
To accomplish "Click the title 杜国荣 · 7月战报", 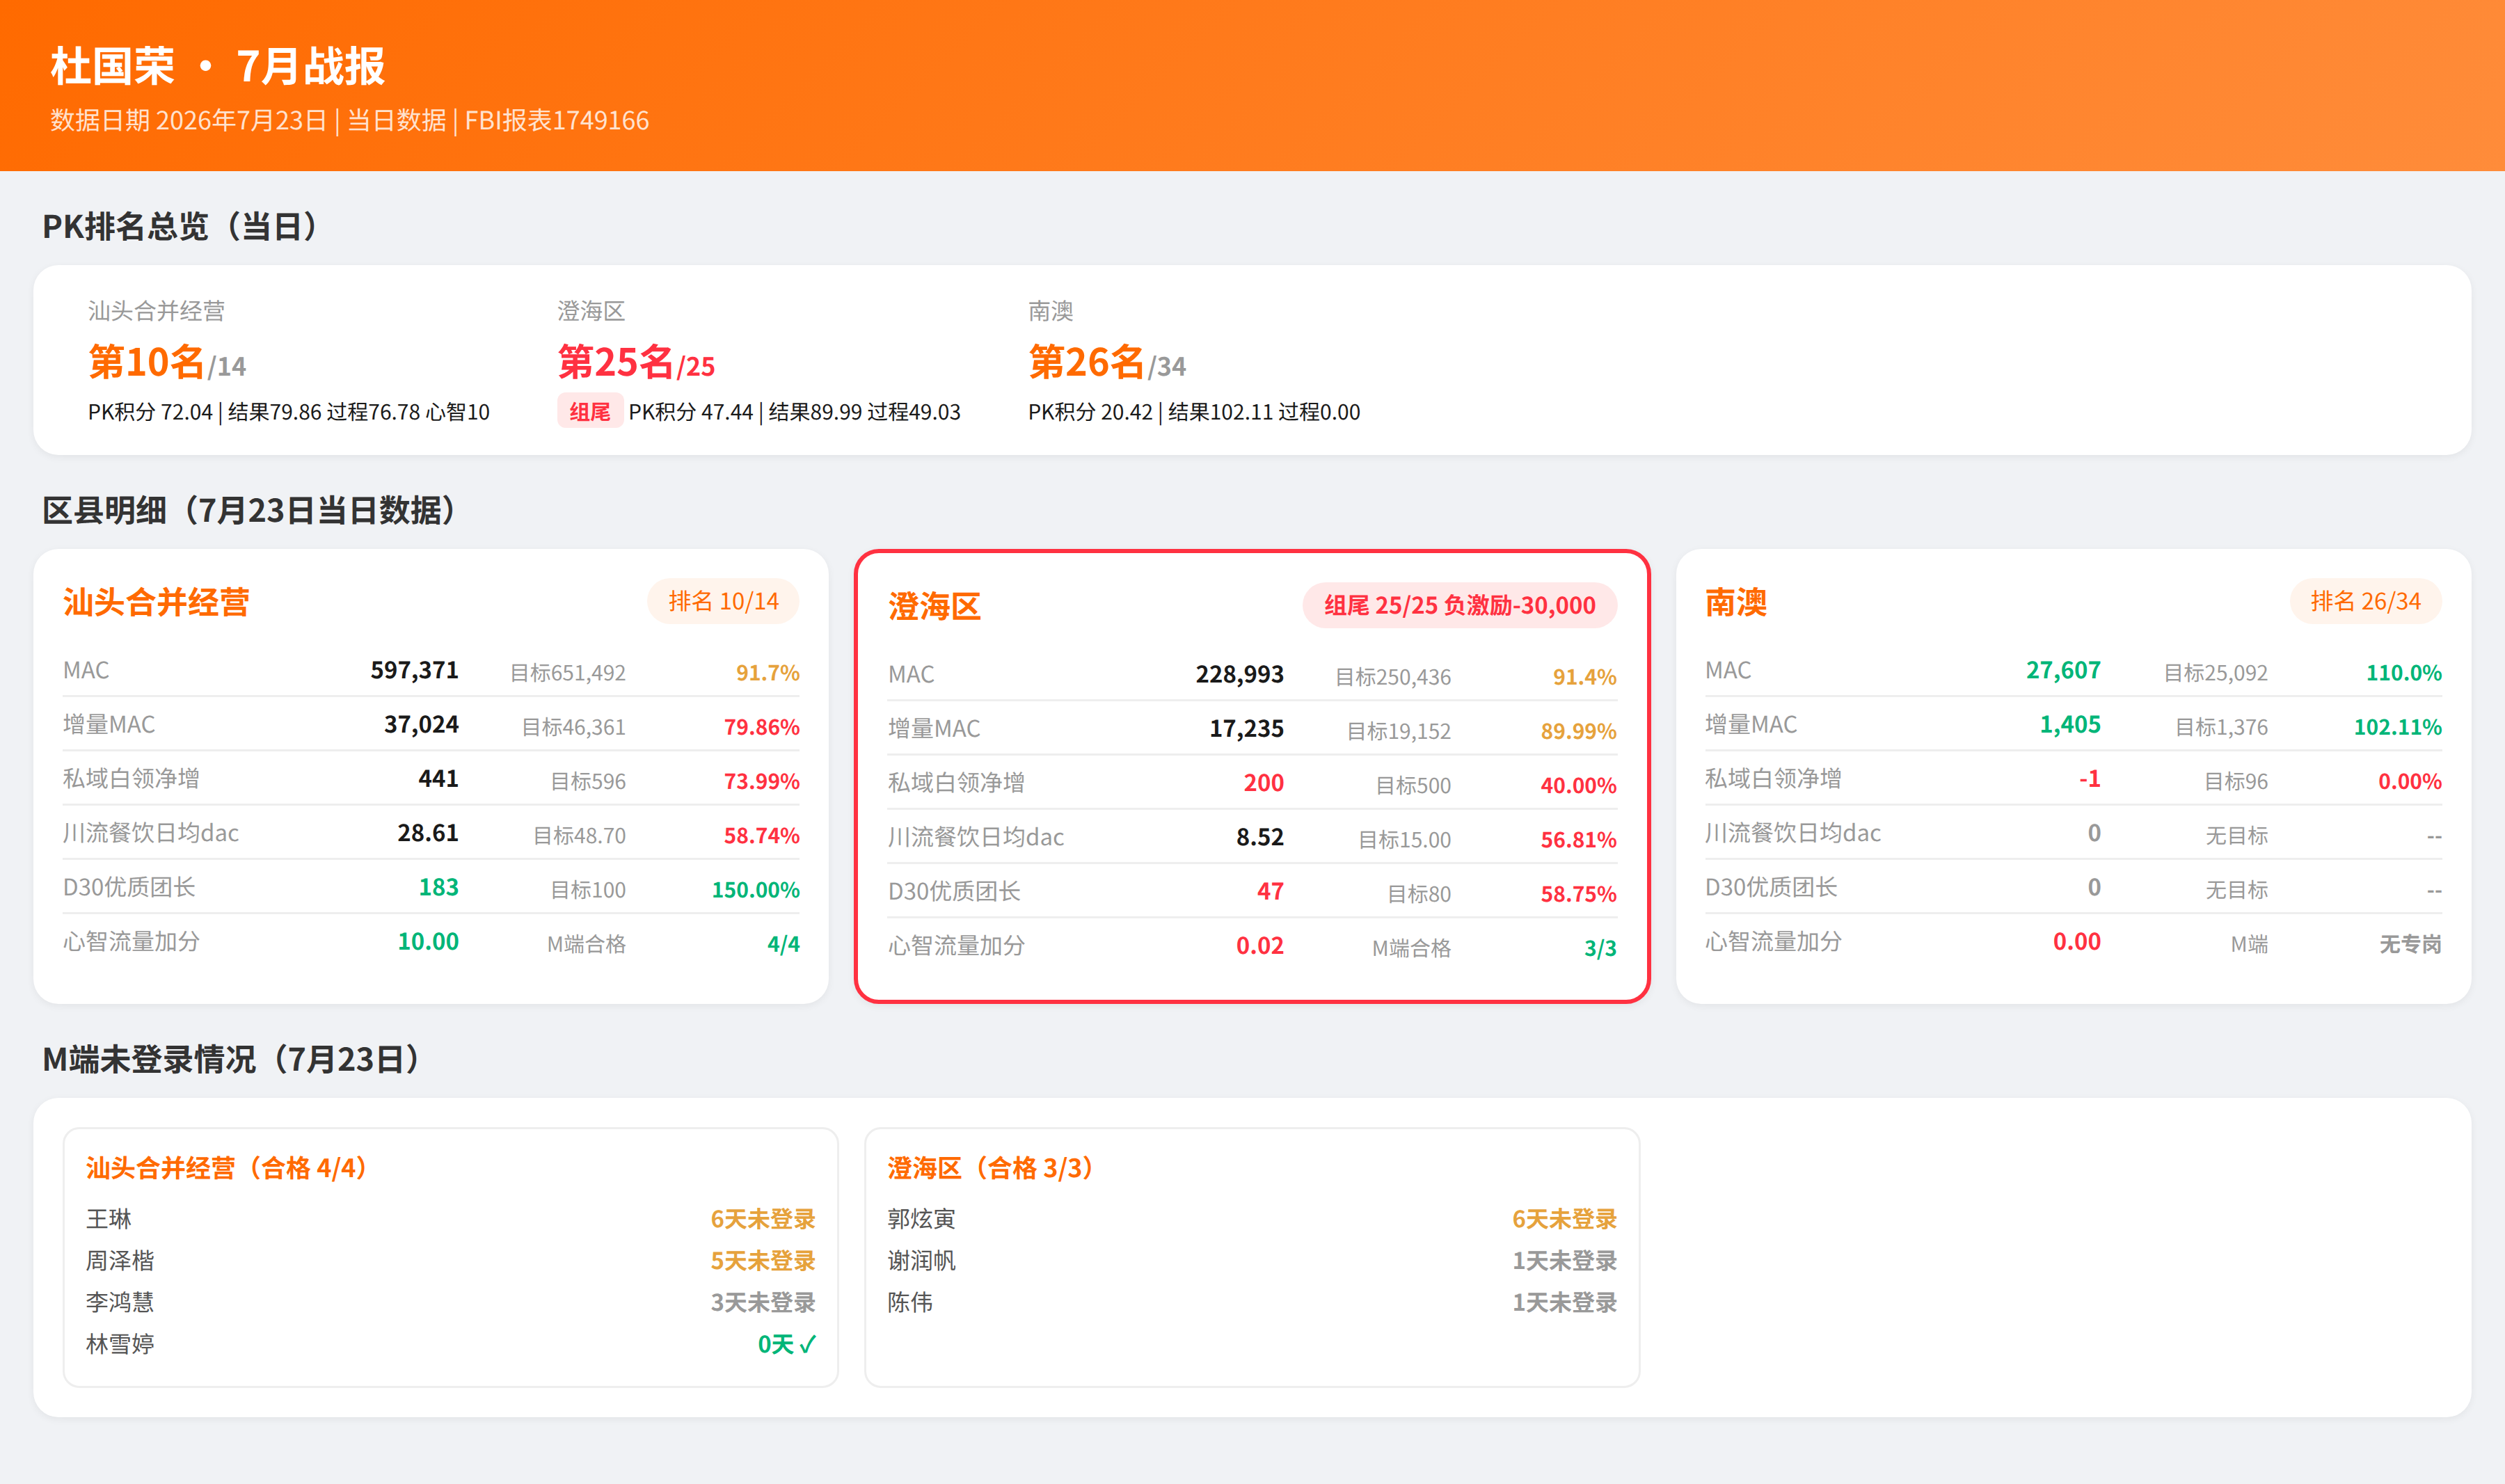I will coord(217,66).
